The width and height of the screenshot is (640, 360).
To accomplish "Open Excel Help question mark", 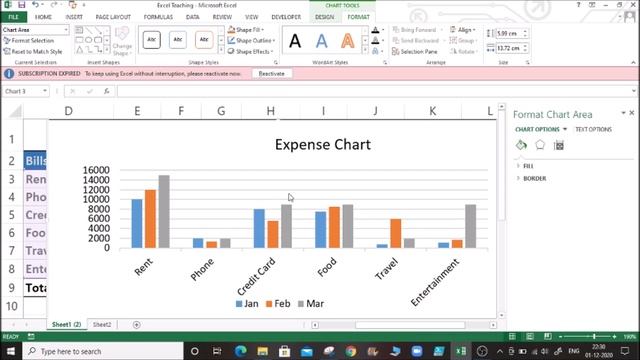I will click(x=578, y=5).
